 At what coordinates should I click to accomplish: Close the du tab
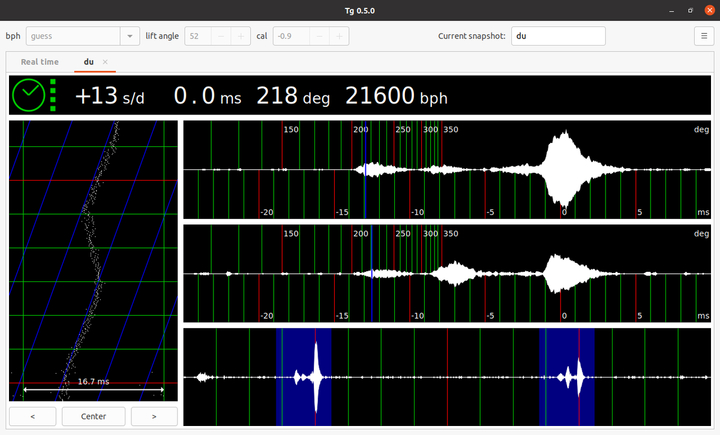coord(105,62)
